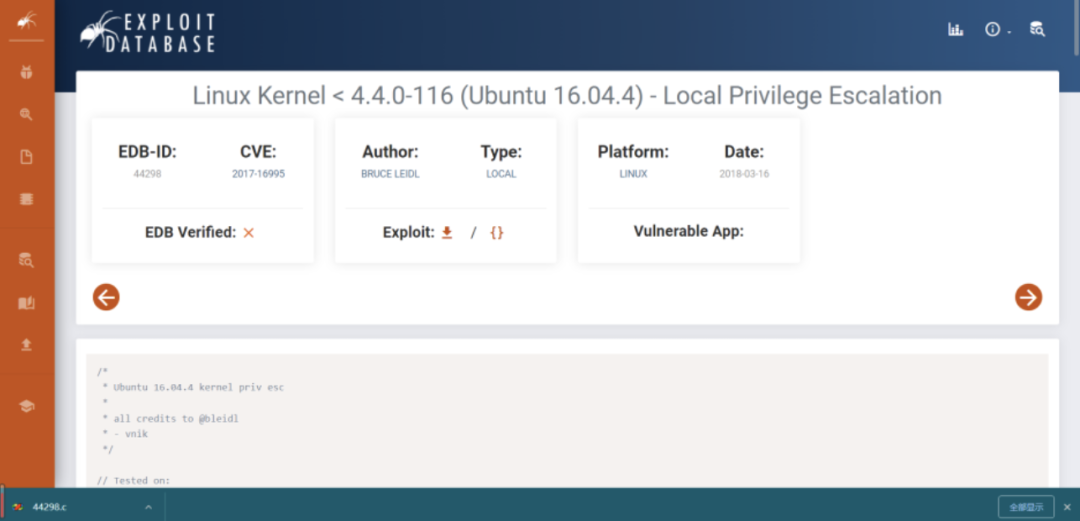Click the '// Tested on:' code comment
Viewport: 1080px width, 521px height.
pyautogui.click(x=133, y=480)
